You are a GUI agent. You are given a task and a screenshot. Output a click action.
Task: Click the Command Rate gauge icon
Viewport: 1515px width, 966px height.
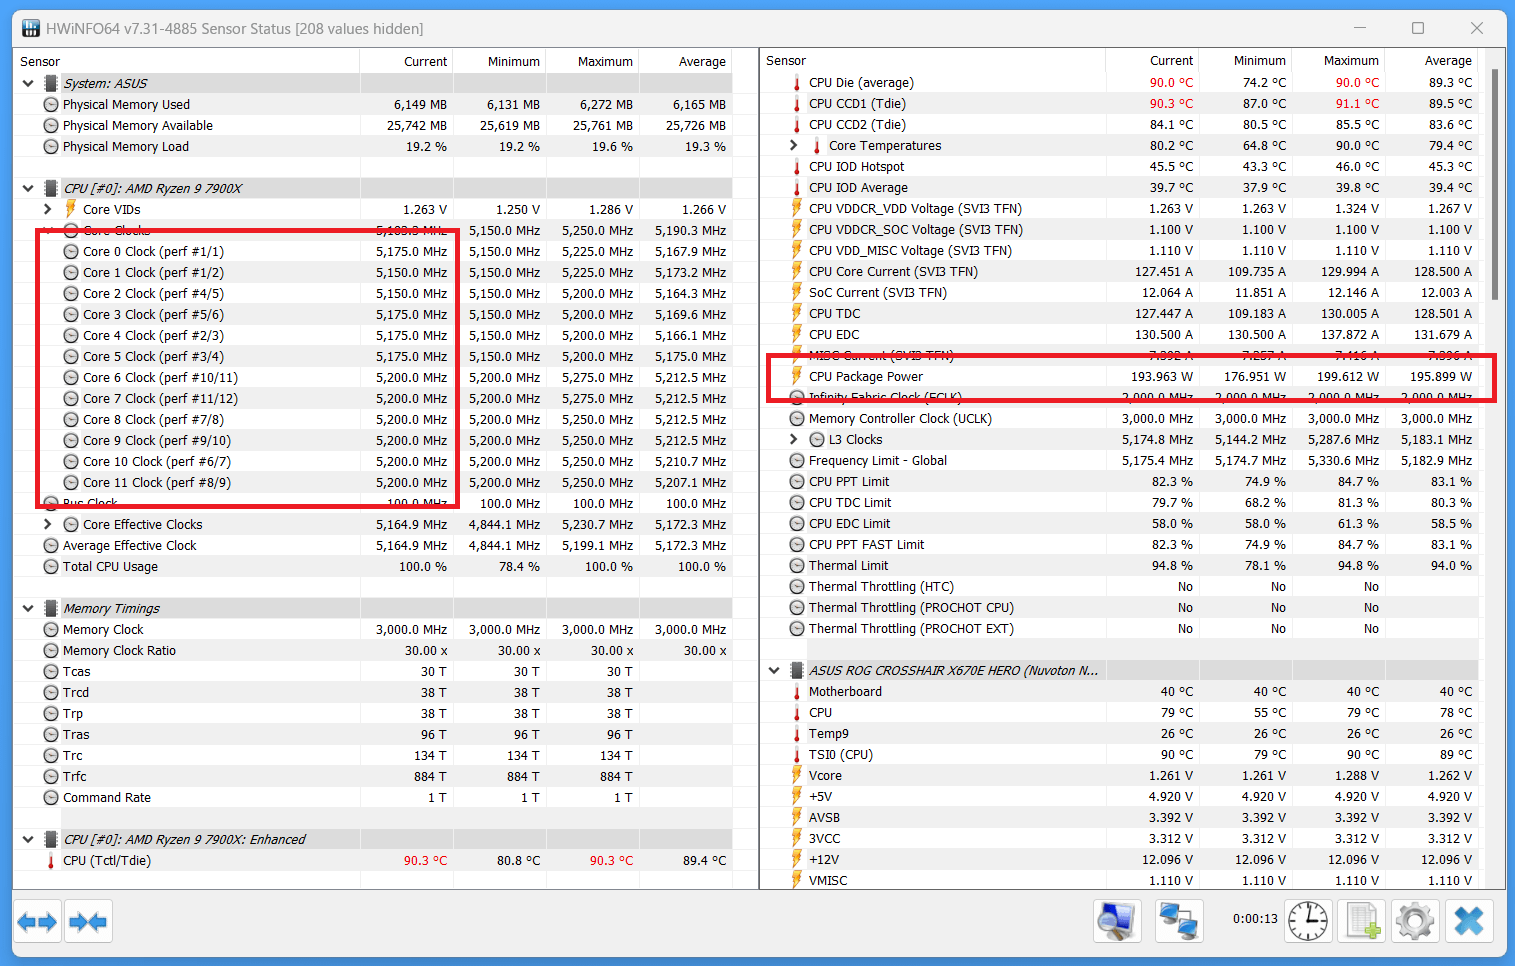coord(51,798)
